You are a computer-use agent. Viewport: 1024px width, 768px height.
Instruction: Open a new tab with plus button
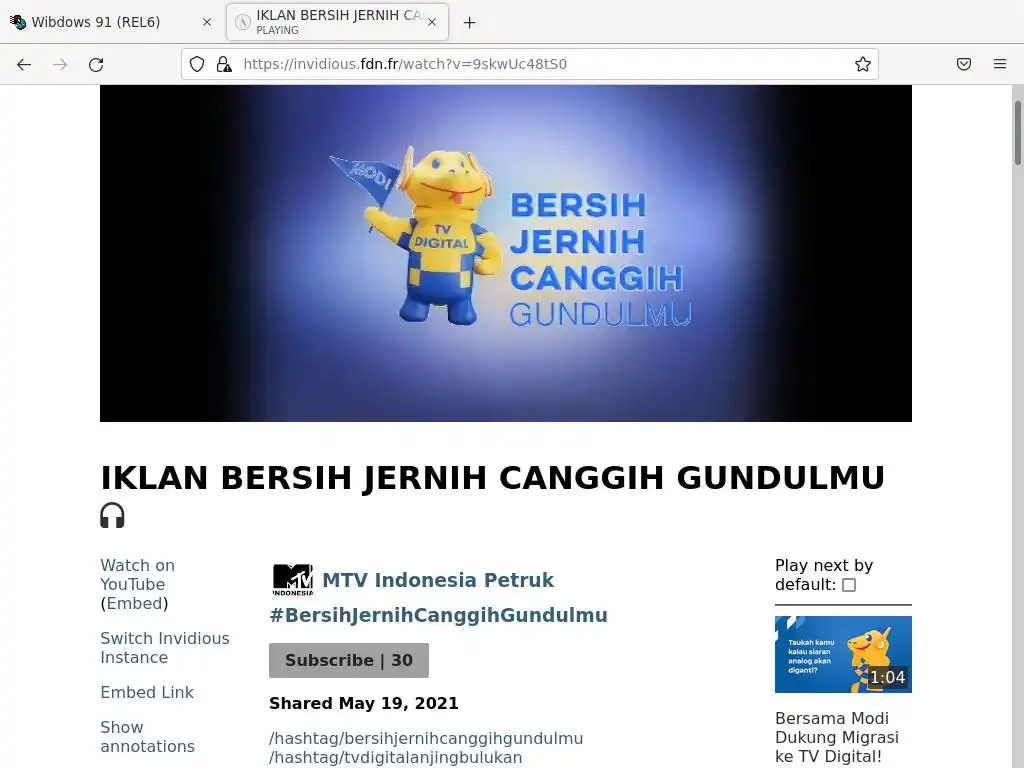pos(470,23)
